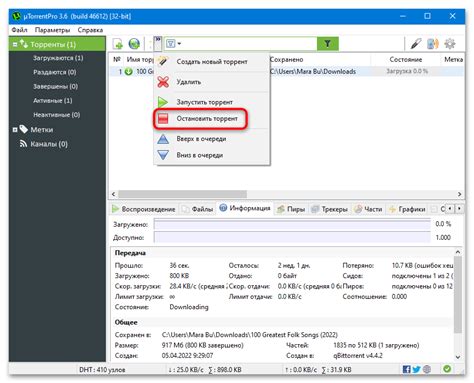Viewport: 474px width, 383px height.
Task: Switch to the 'Файлы' tab
Action: click(197, 209)
